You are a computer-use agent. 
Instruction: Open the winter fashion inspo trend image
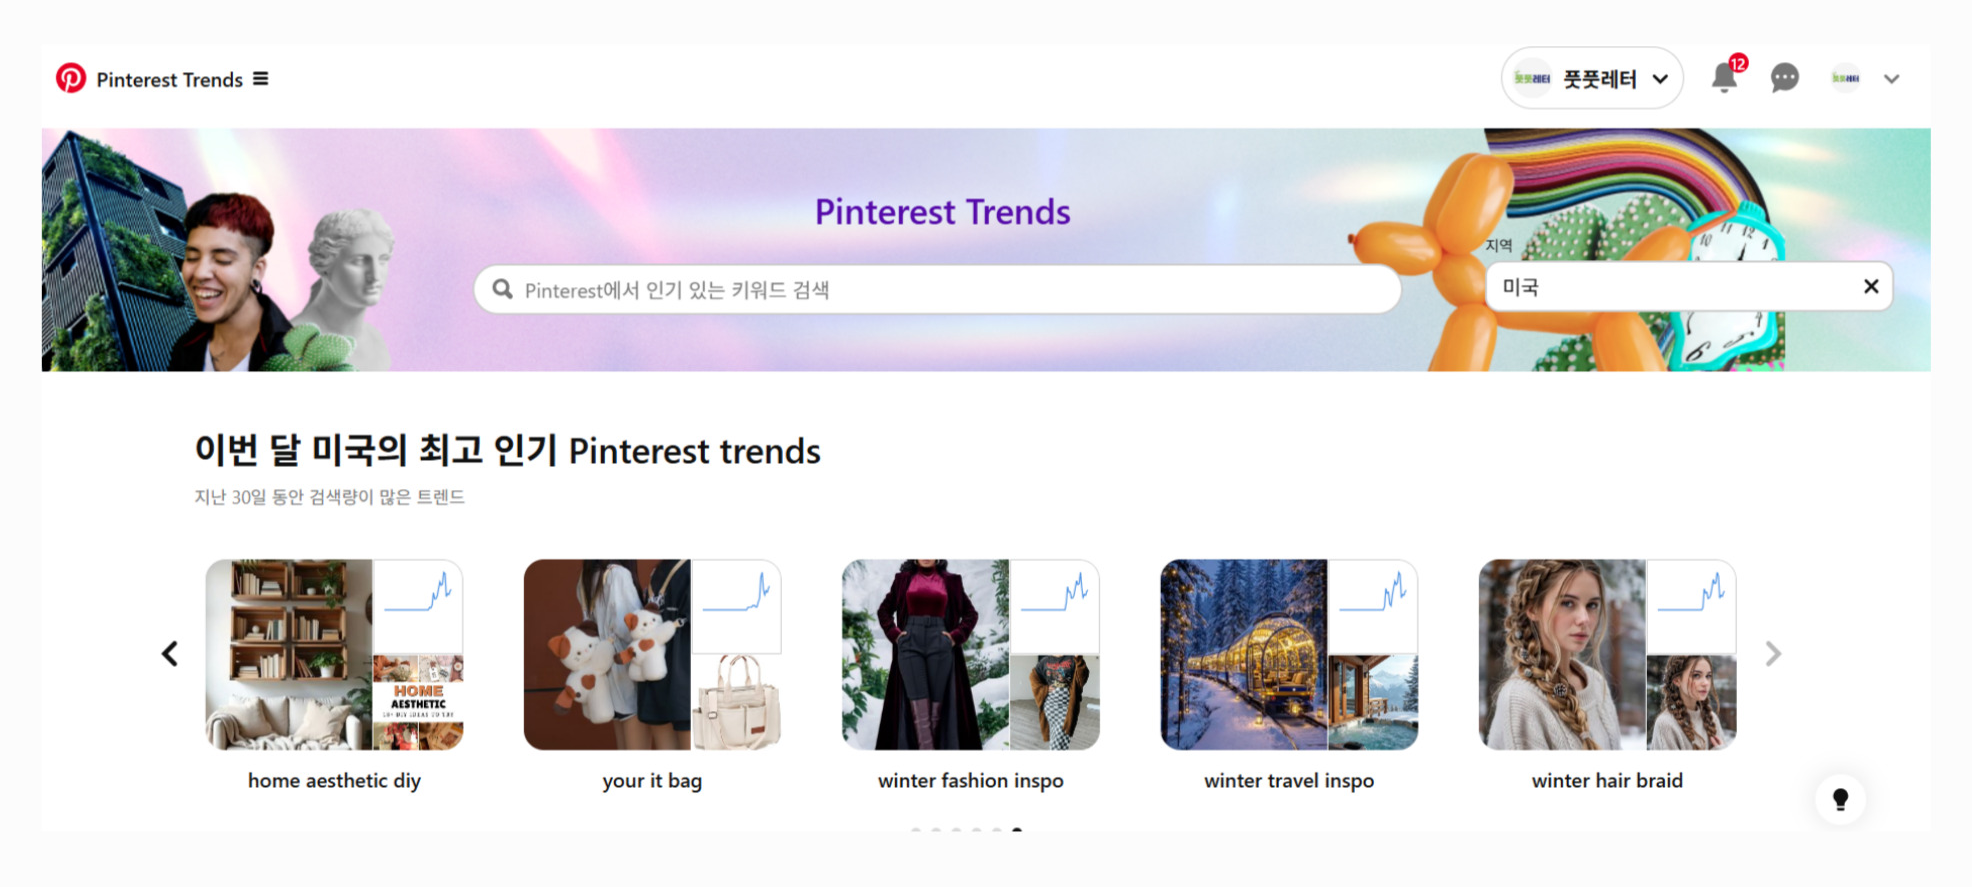pos(925,655)
